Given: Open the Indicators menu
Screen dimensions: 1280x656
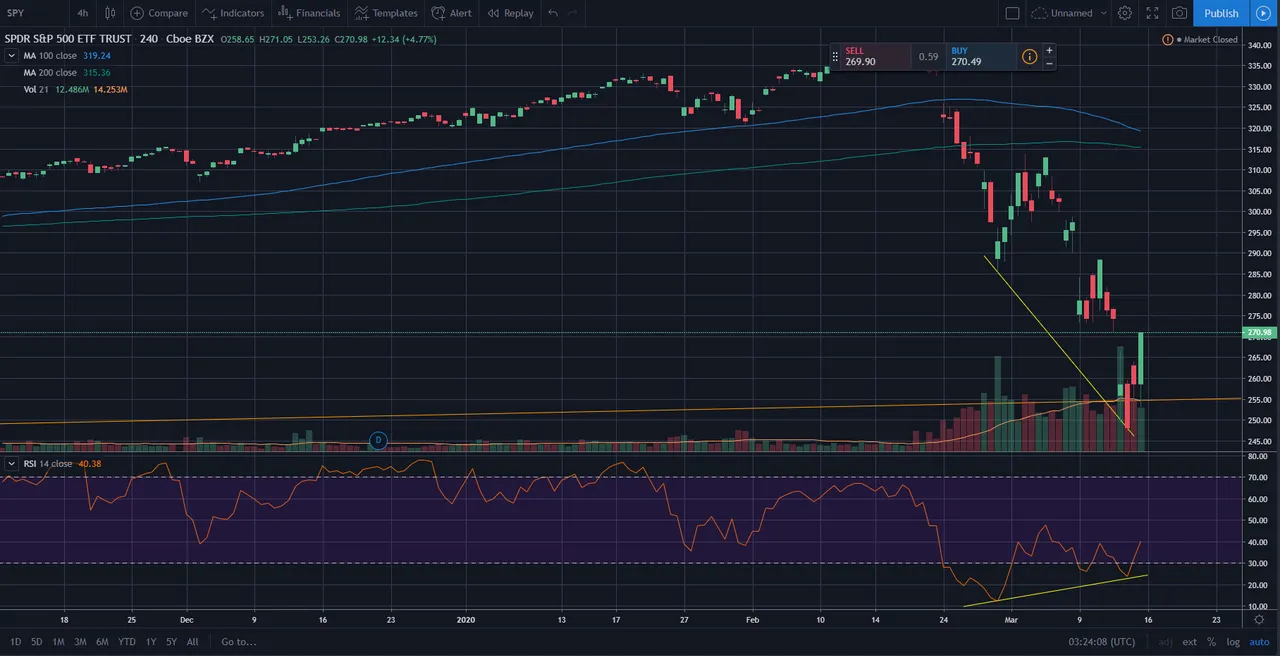Looking at the screenshot, I should 233,13.
